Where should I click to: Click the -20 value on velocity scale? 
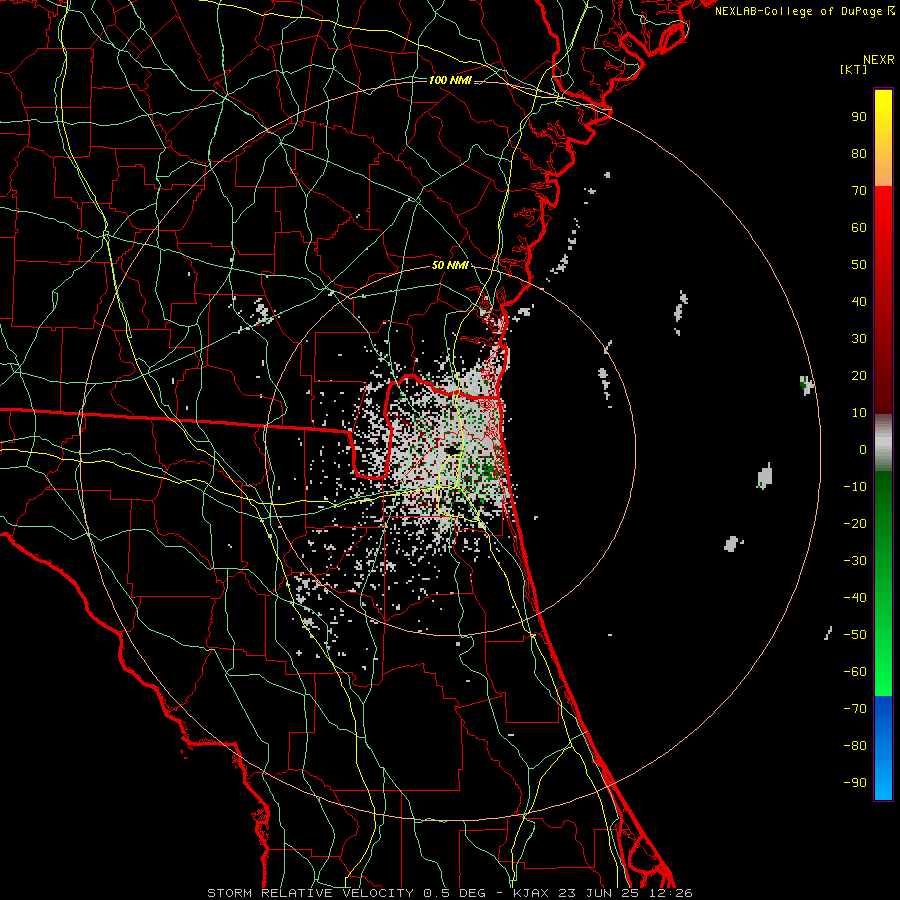(855, 523)
